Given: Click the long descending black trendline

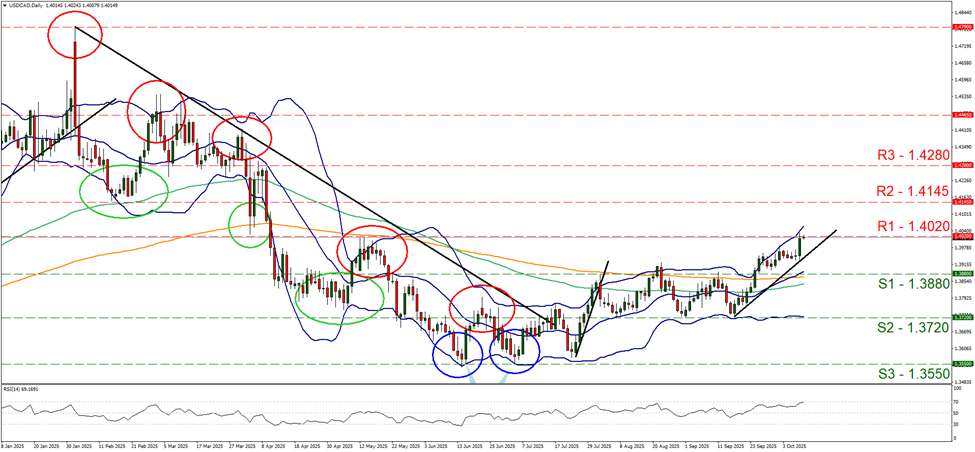Looking at the screenshot, I should [x=300, y=169].
